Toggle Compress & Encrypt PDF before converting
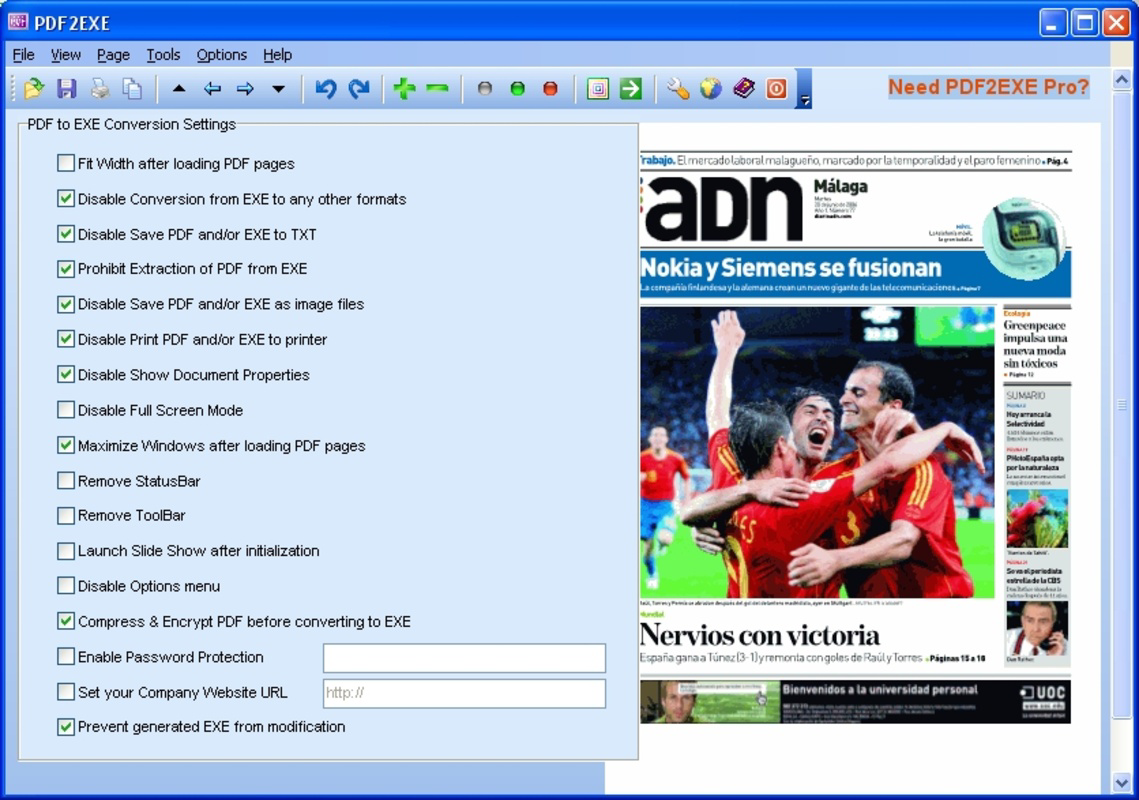Image resolution: width=1139 pixels, height=800 pixels. pos(65,621)
